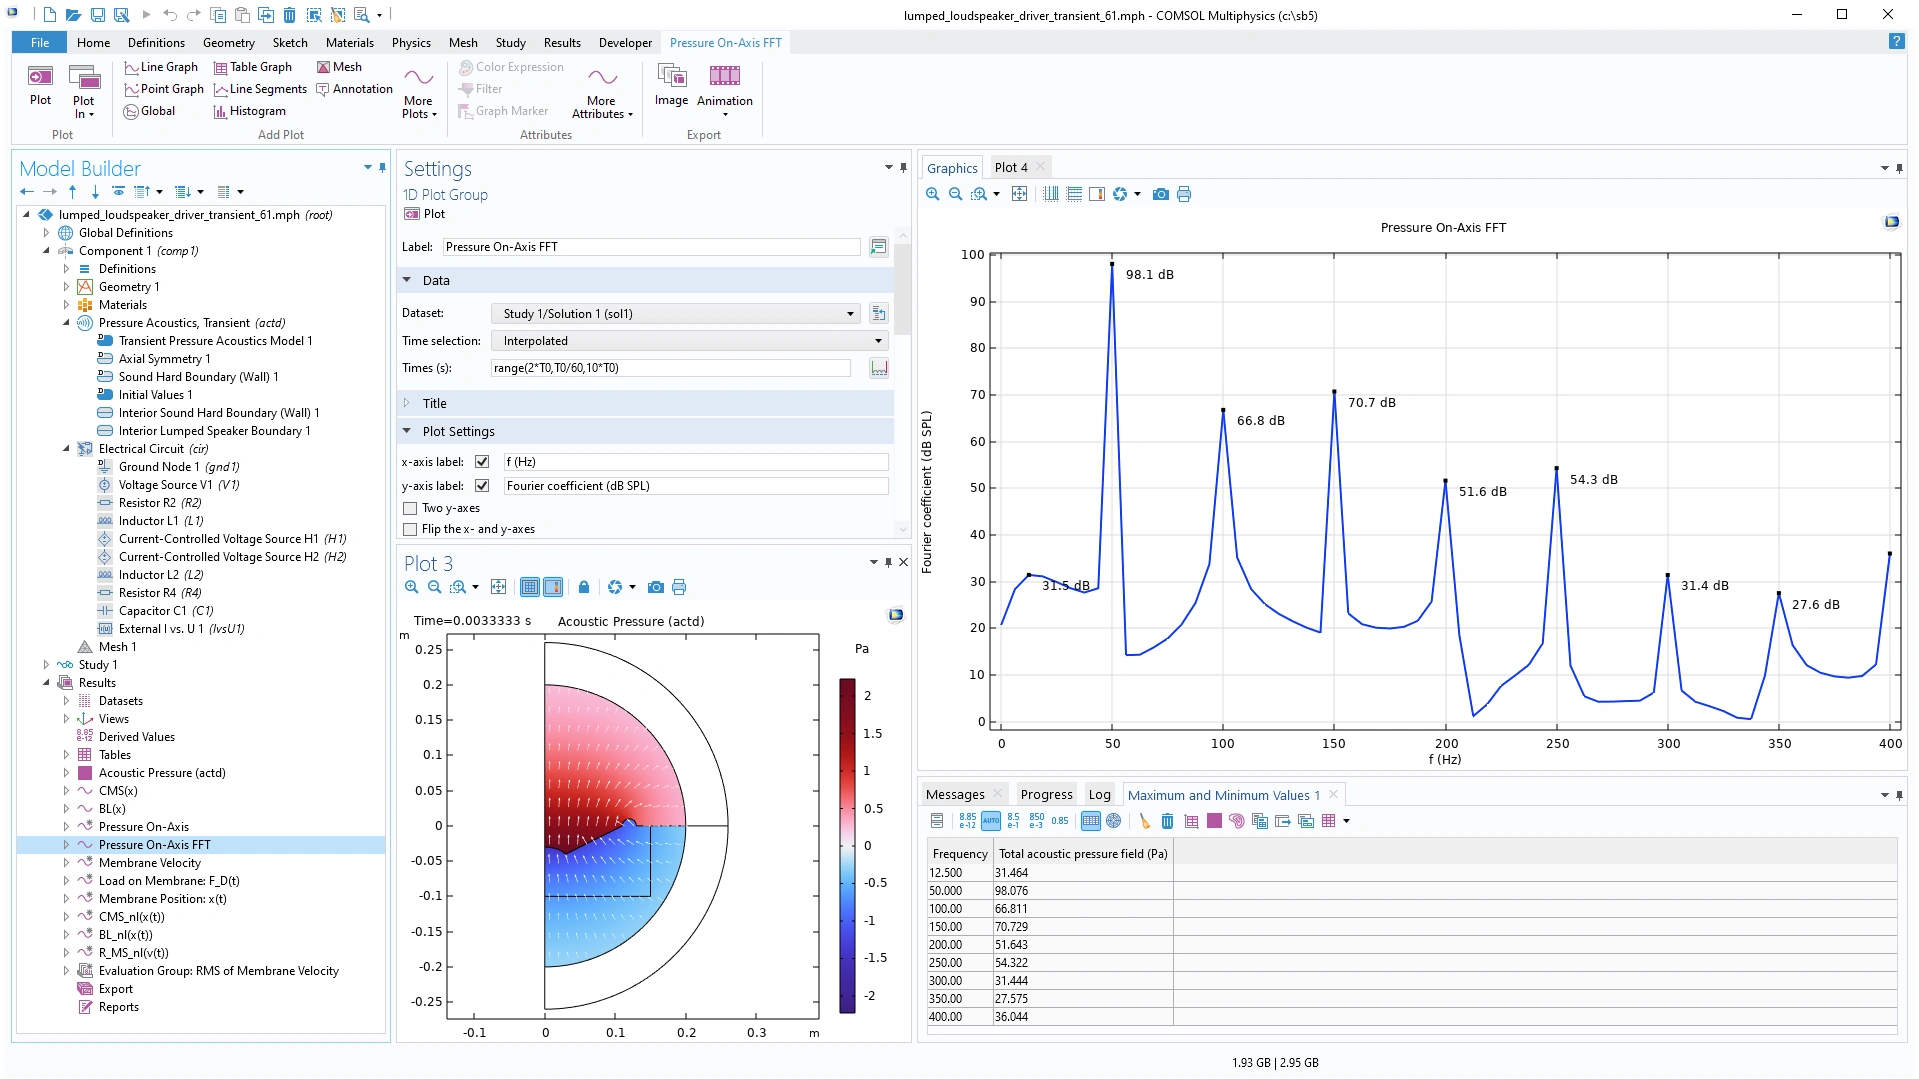Open the Time selection dropdown

[690, 341]
